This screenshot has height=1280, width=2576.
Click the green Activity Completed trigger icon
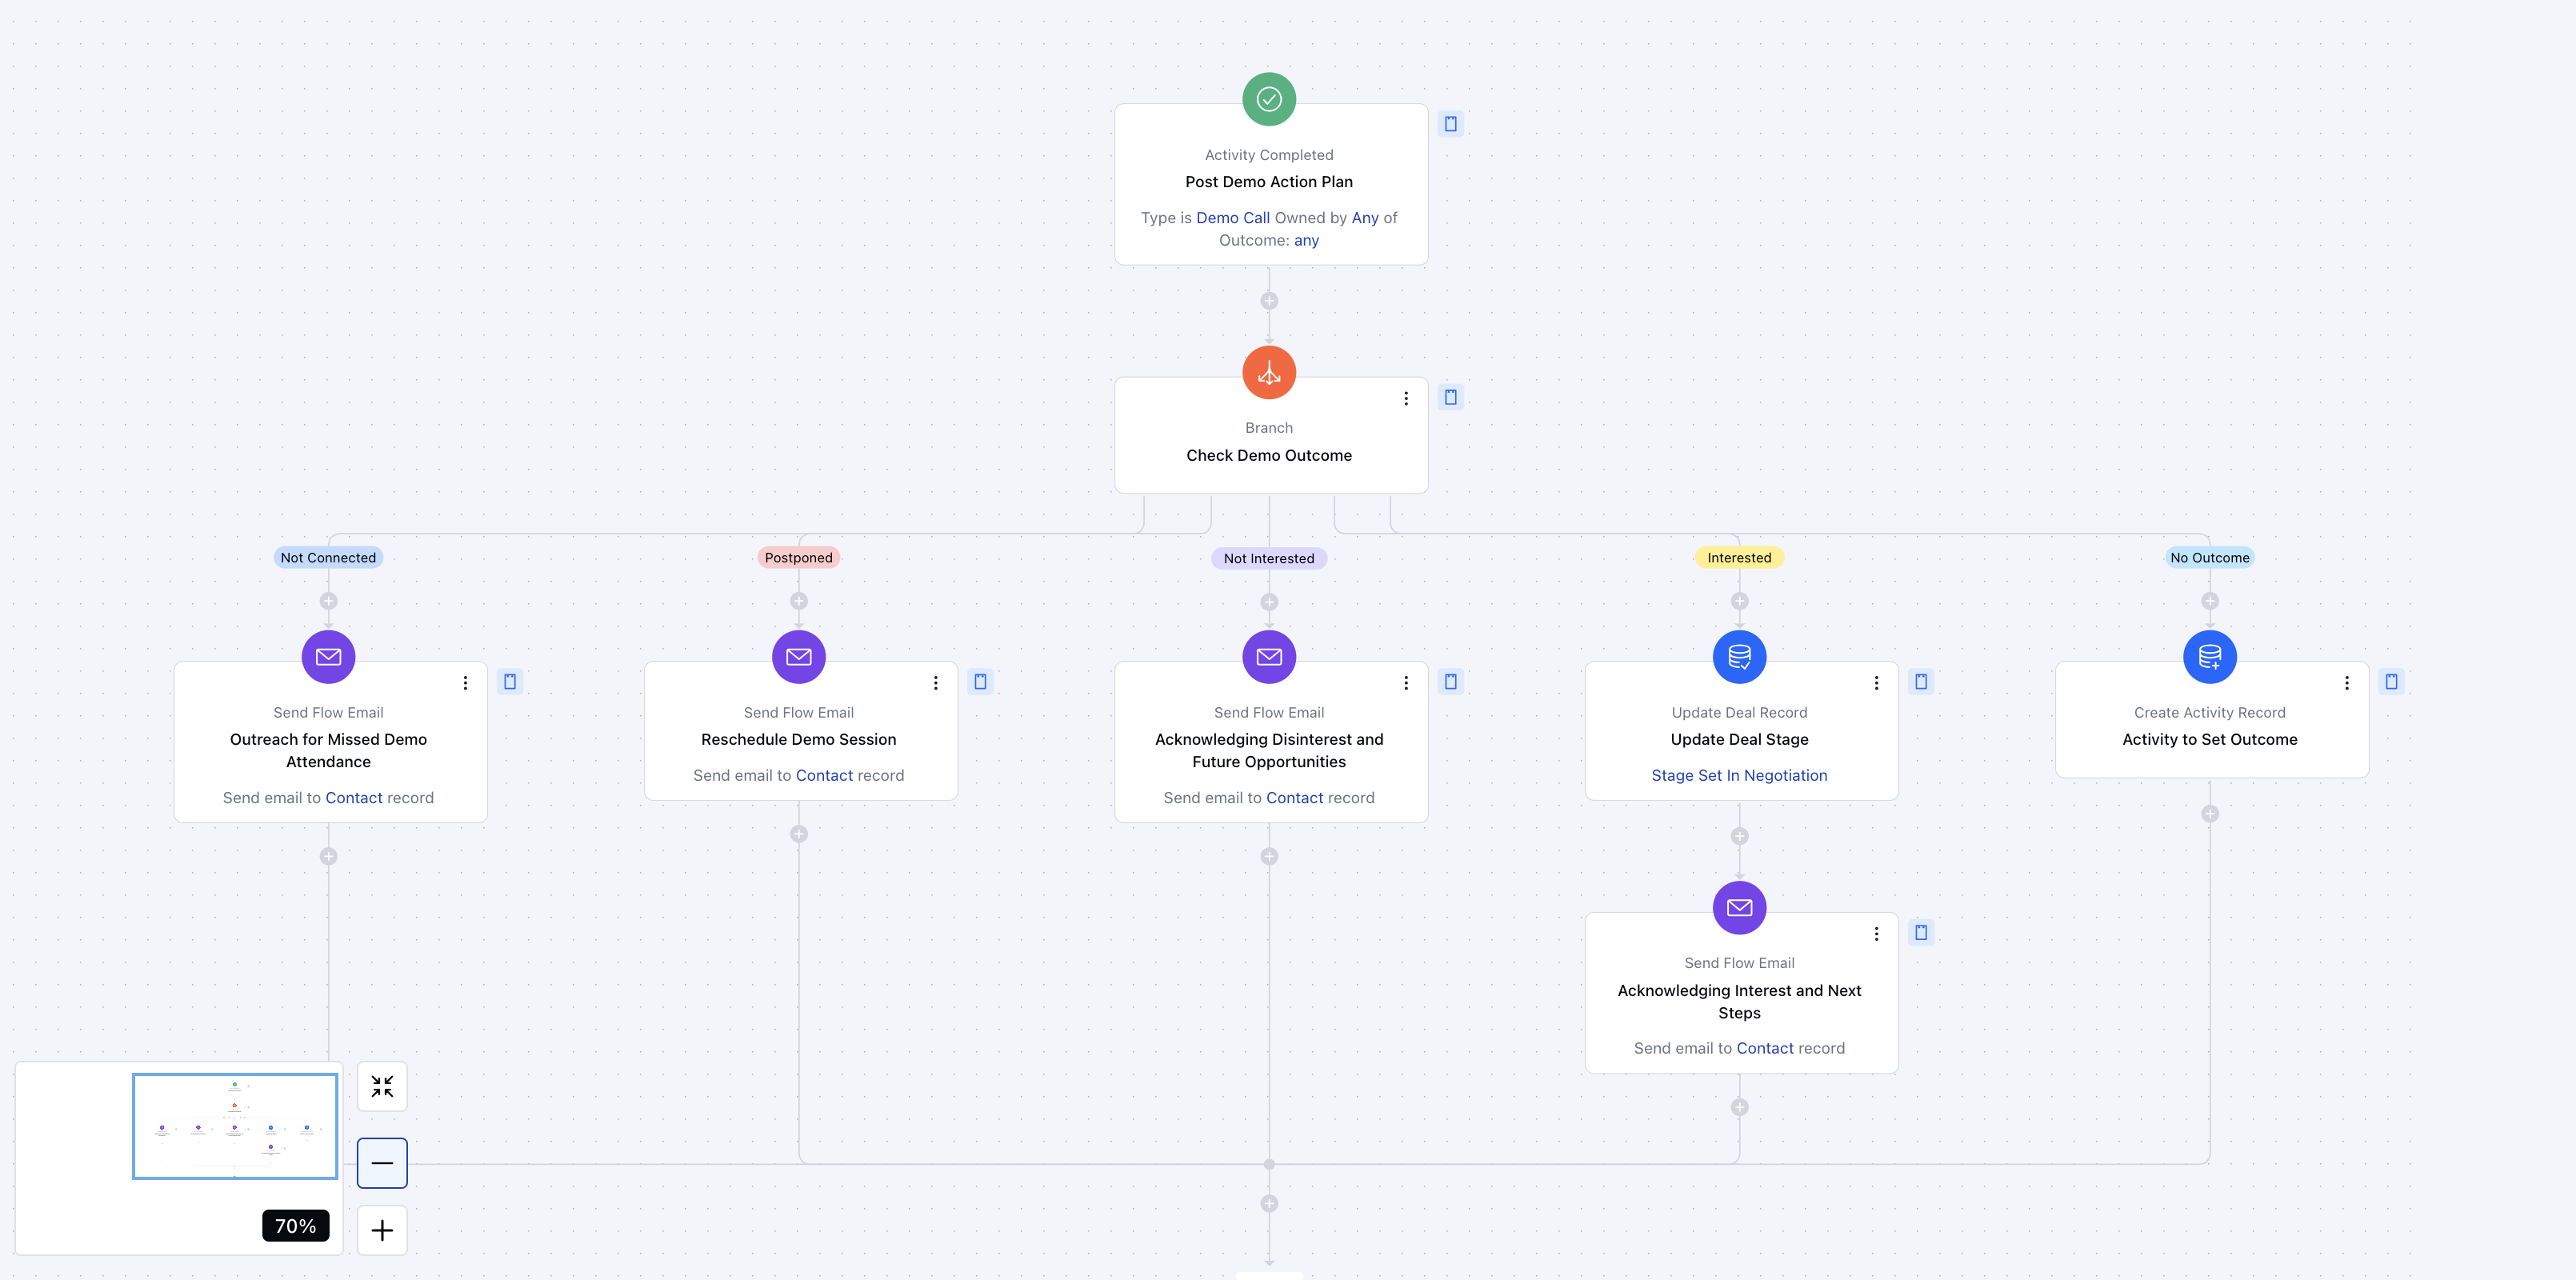[x=1269, y=99]
